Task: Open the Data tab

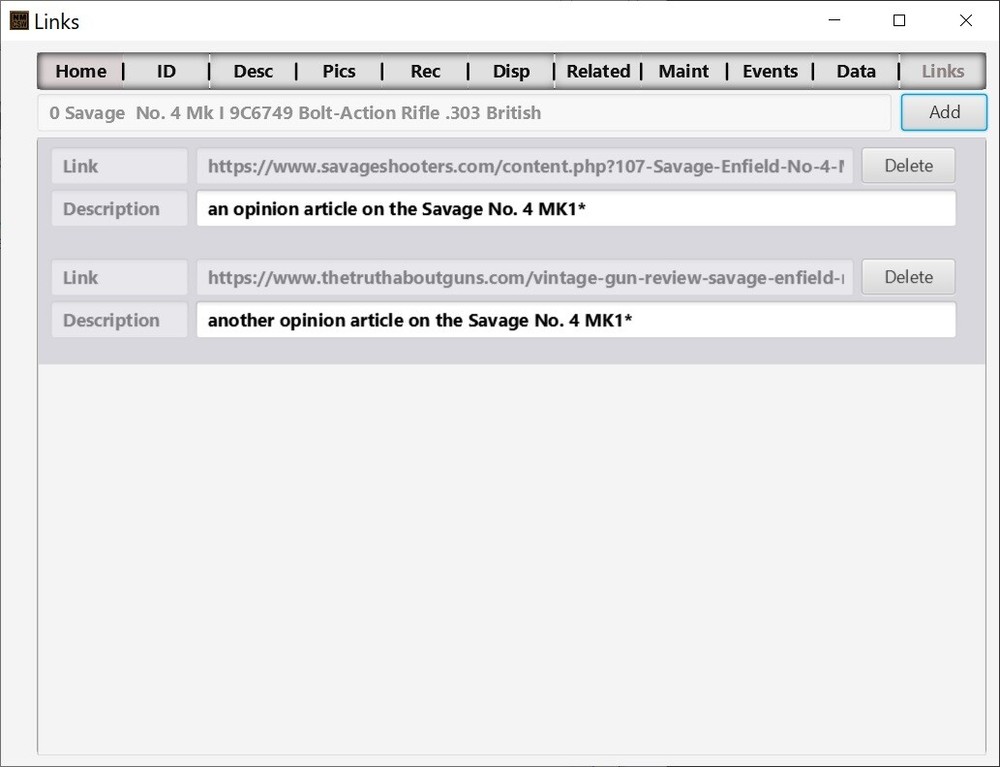Action: [856, 71]
